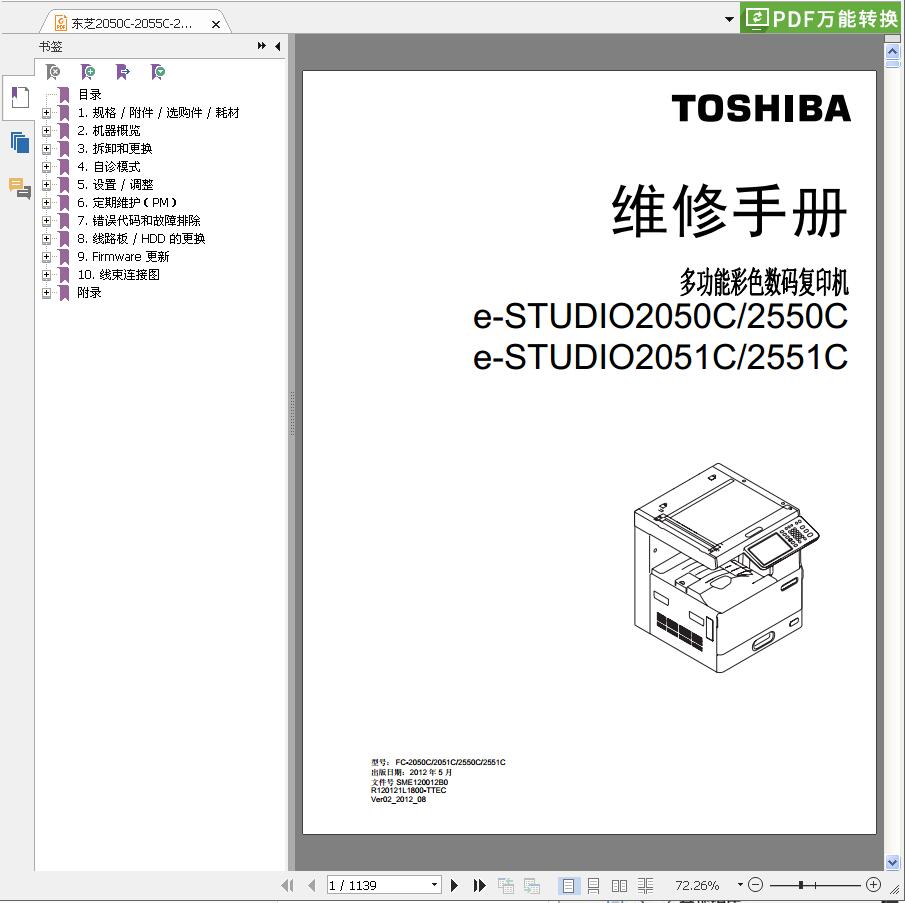The image size is (905, 903).
Task: Open the Pages thumbnail panel icon
Action: 20,142
